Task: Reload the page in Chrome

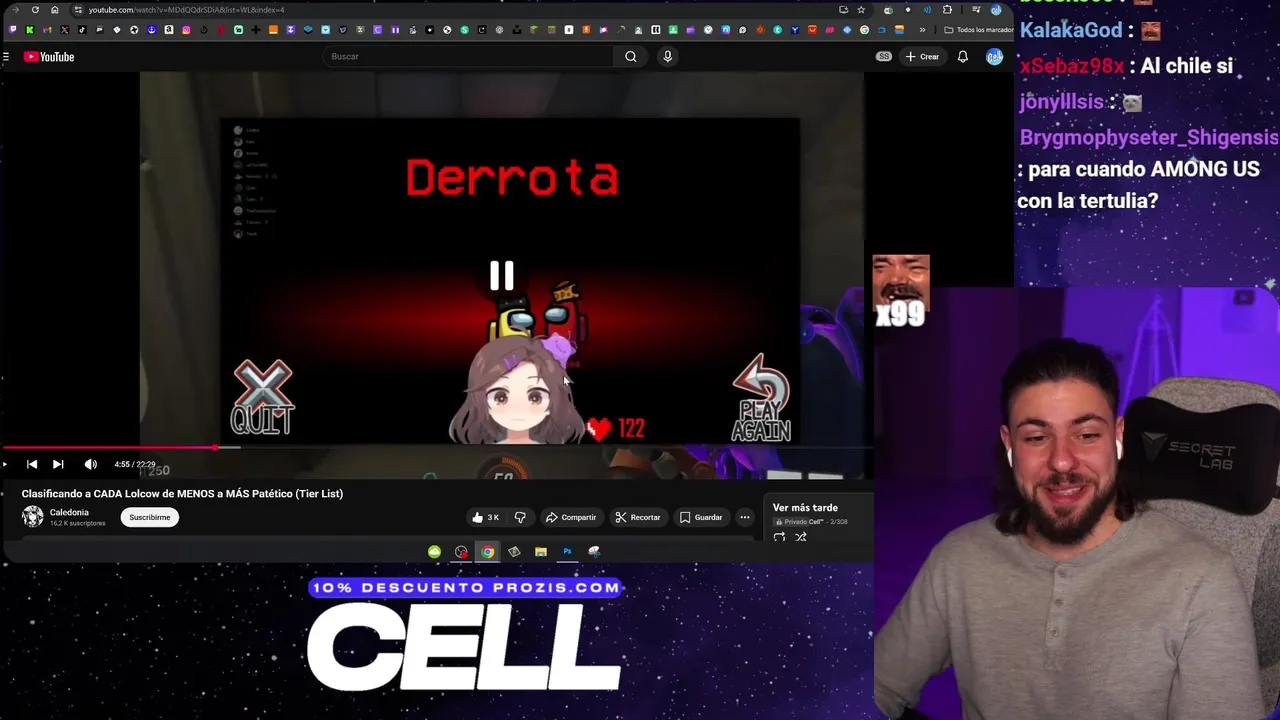Action: point(35,10)
